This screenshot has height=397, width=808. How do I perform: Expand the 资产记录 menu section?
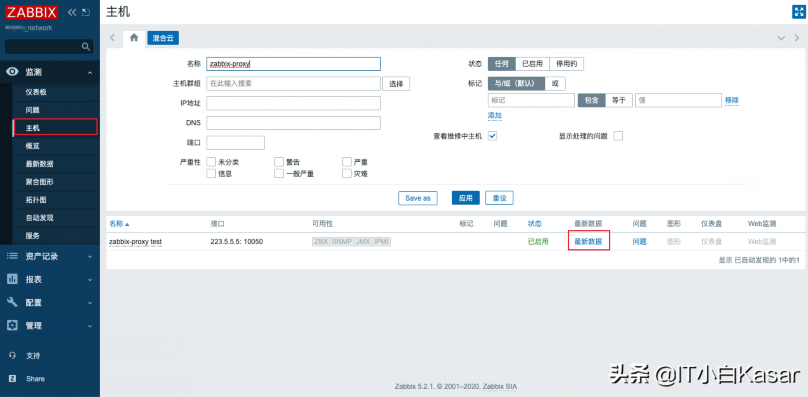tap(90, 257)
